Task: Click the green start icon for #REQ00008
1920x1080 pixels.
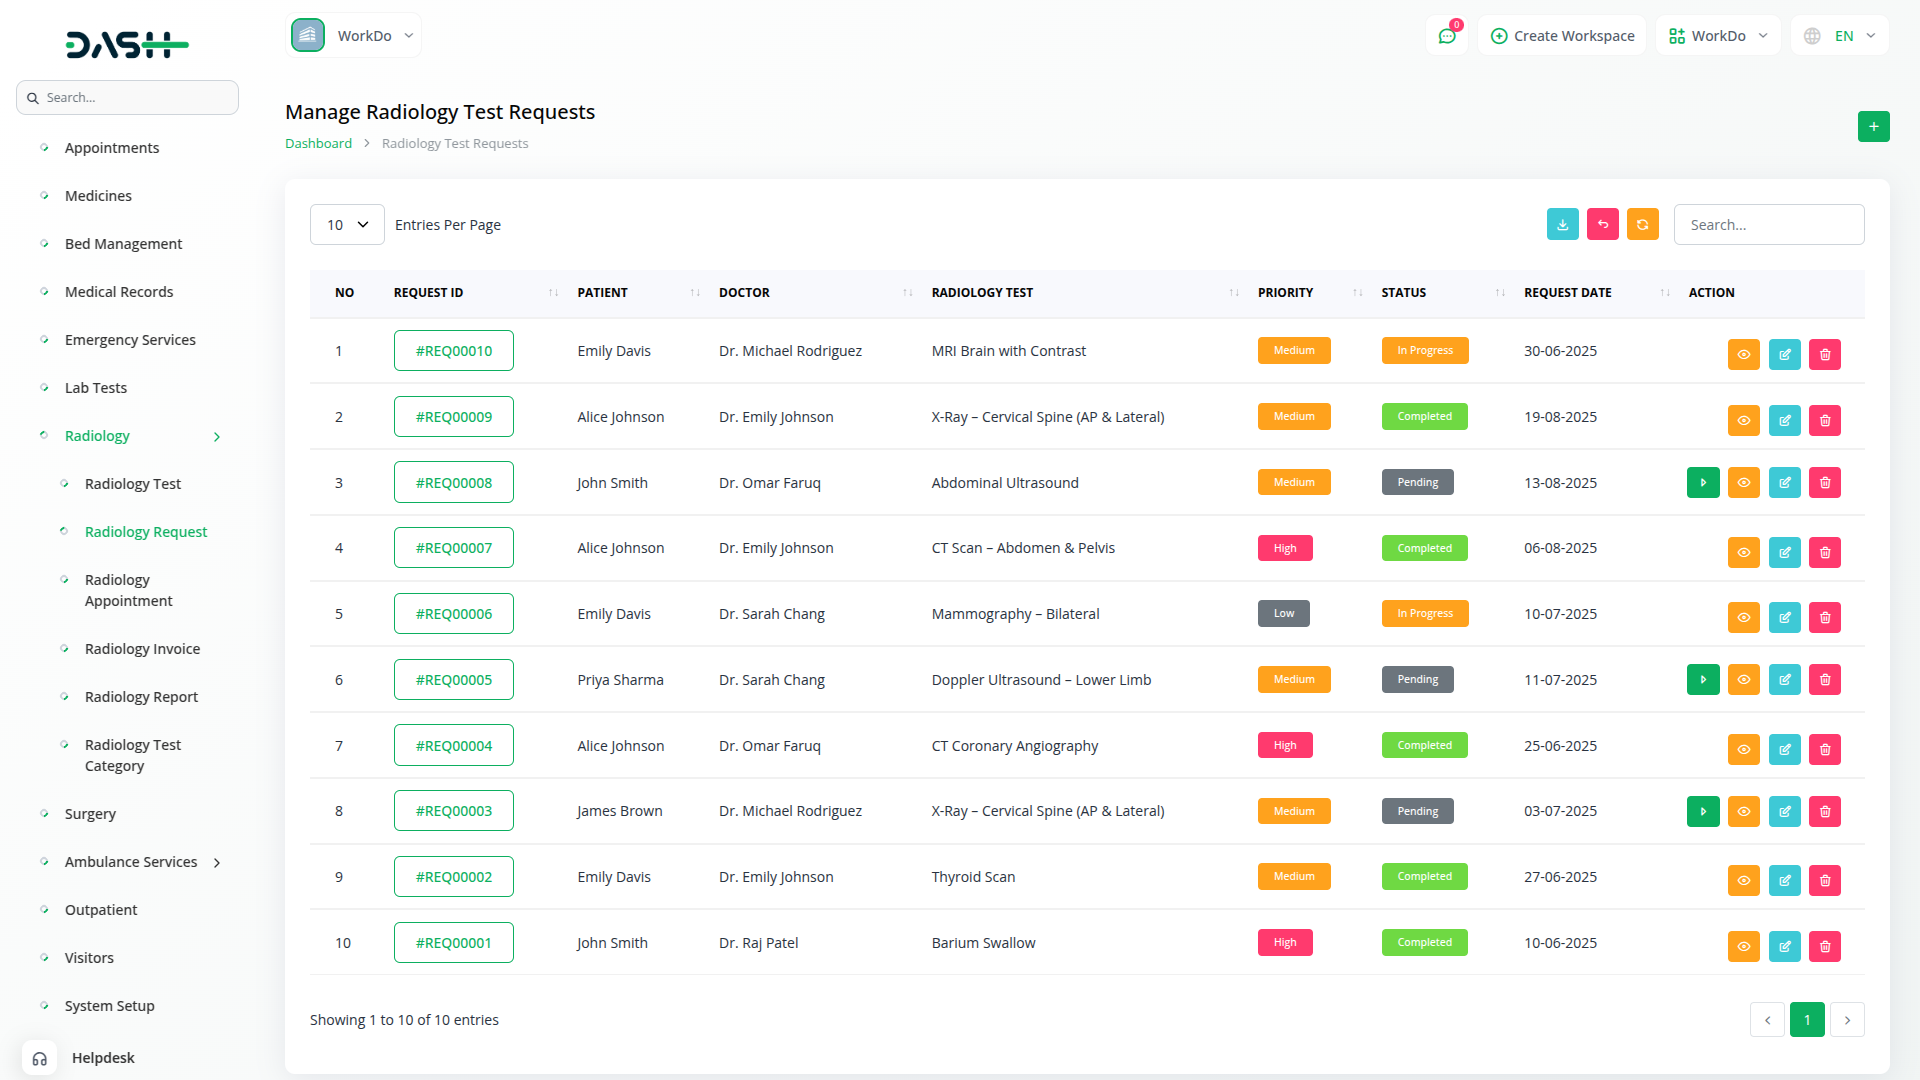Action: (1702, 483)
